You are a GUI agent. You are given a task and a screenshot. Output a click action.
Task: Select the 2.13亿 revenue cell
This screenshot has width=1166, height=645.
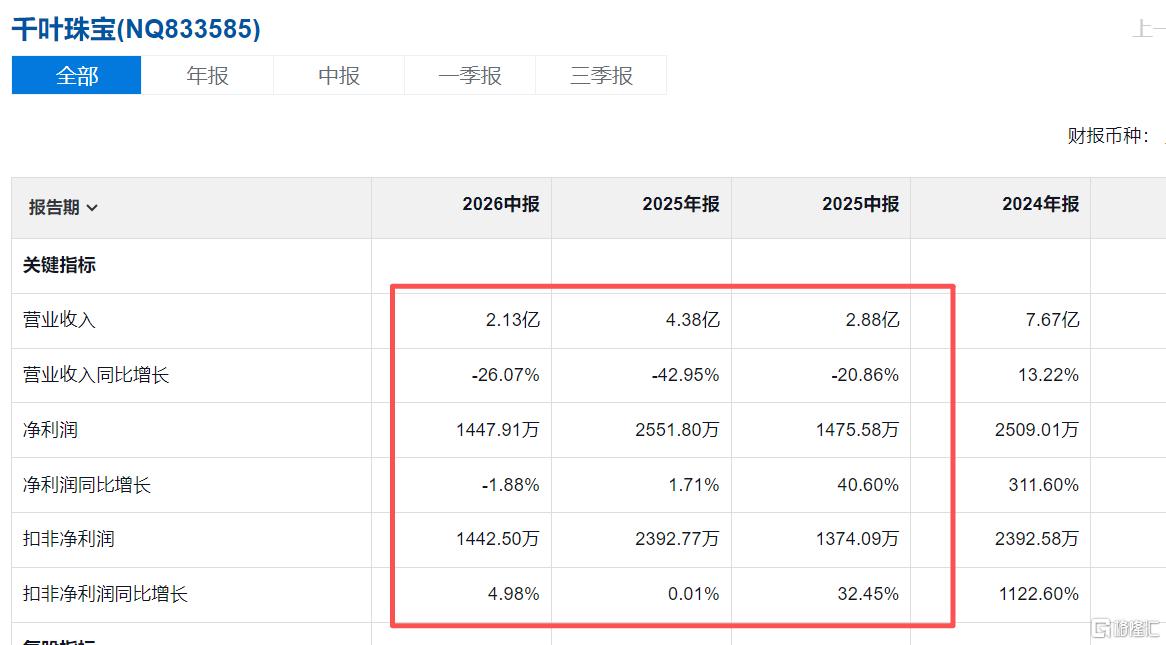coord(513,320)
